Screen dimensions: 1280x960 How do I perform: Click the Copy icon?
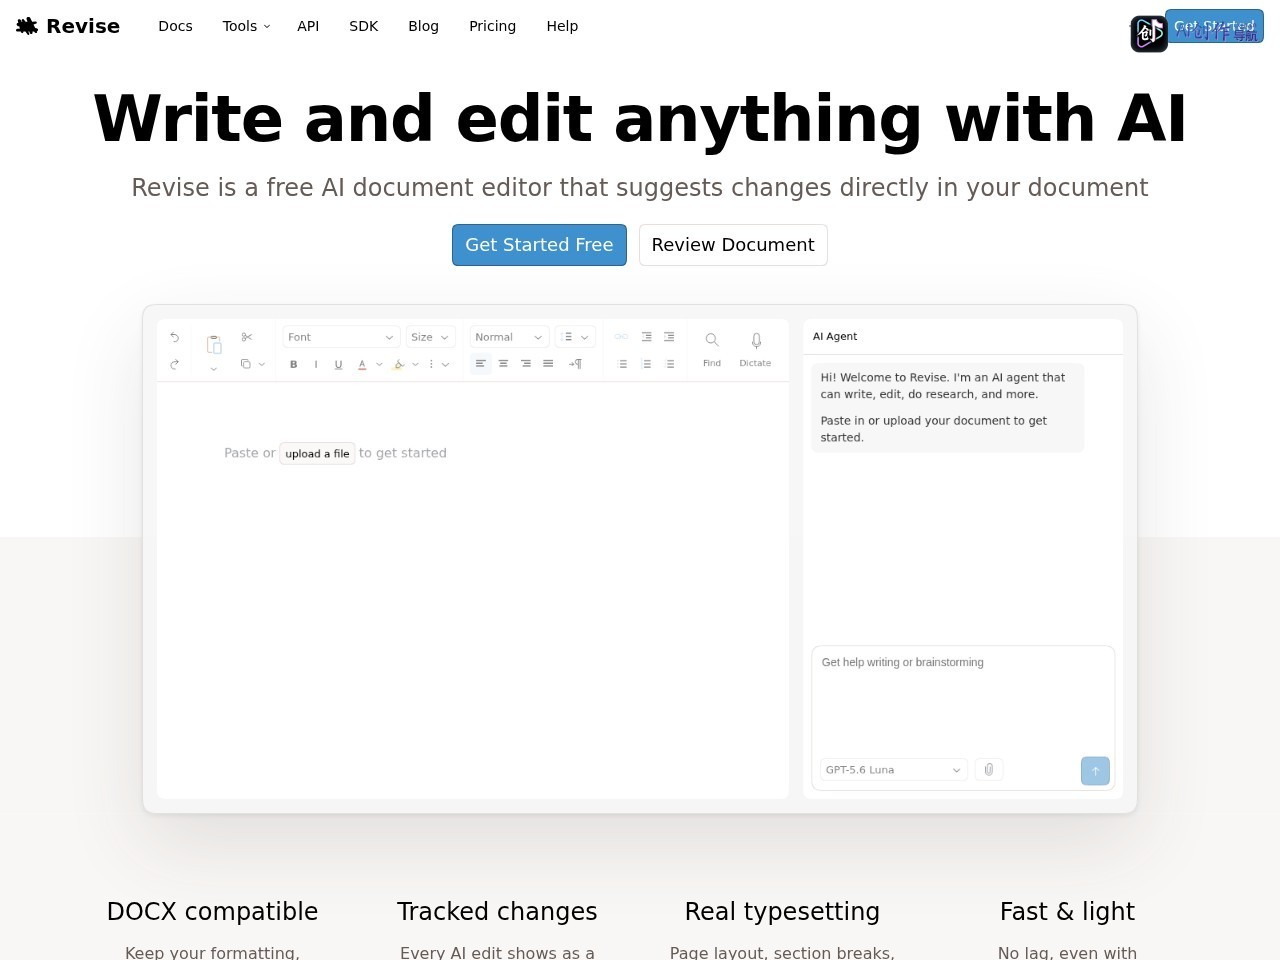245,364
